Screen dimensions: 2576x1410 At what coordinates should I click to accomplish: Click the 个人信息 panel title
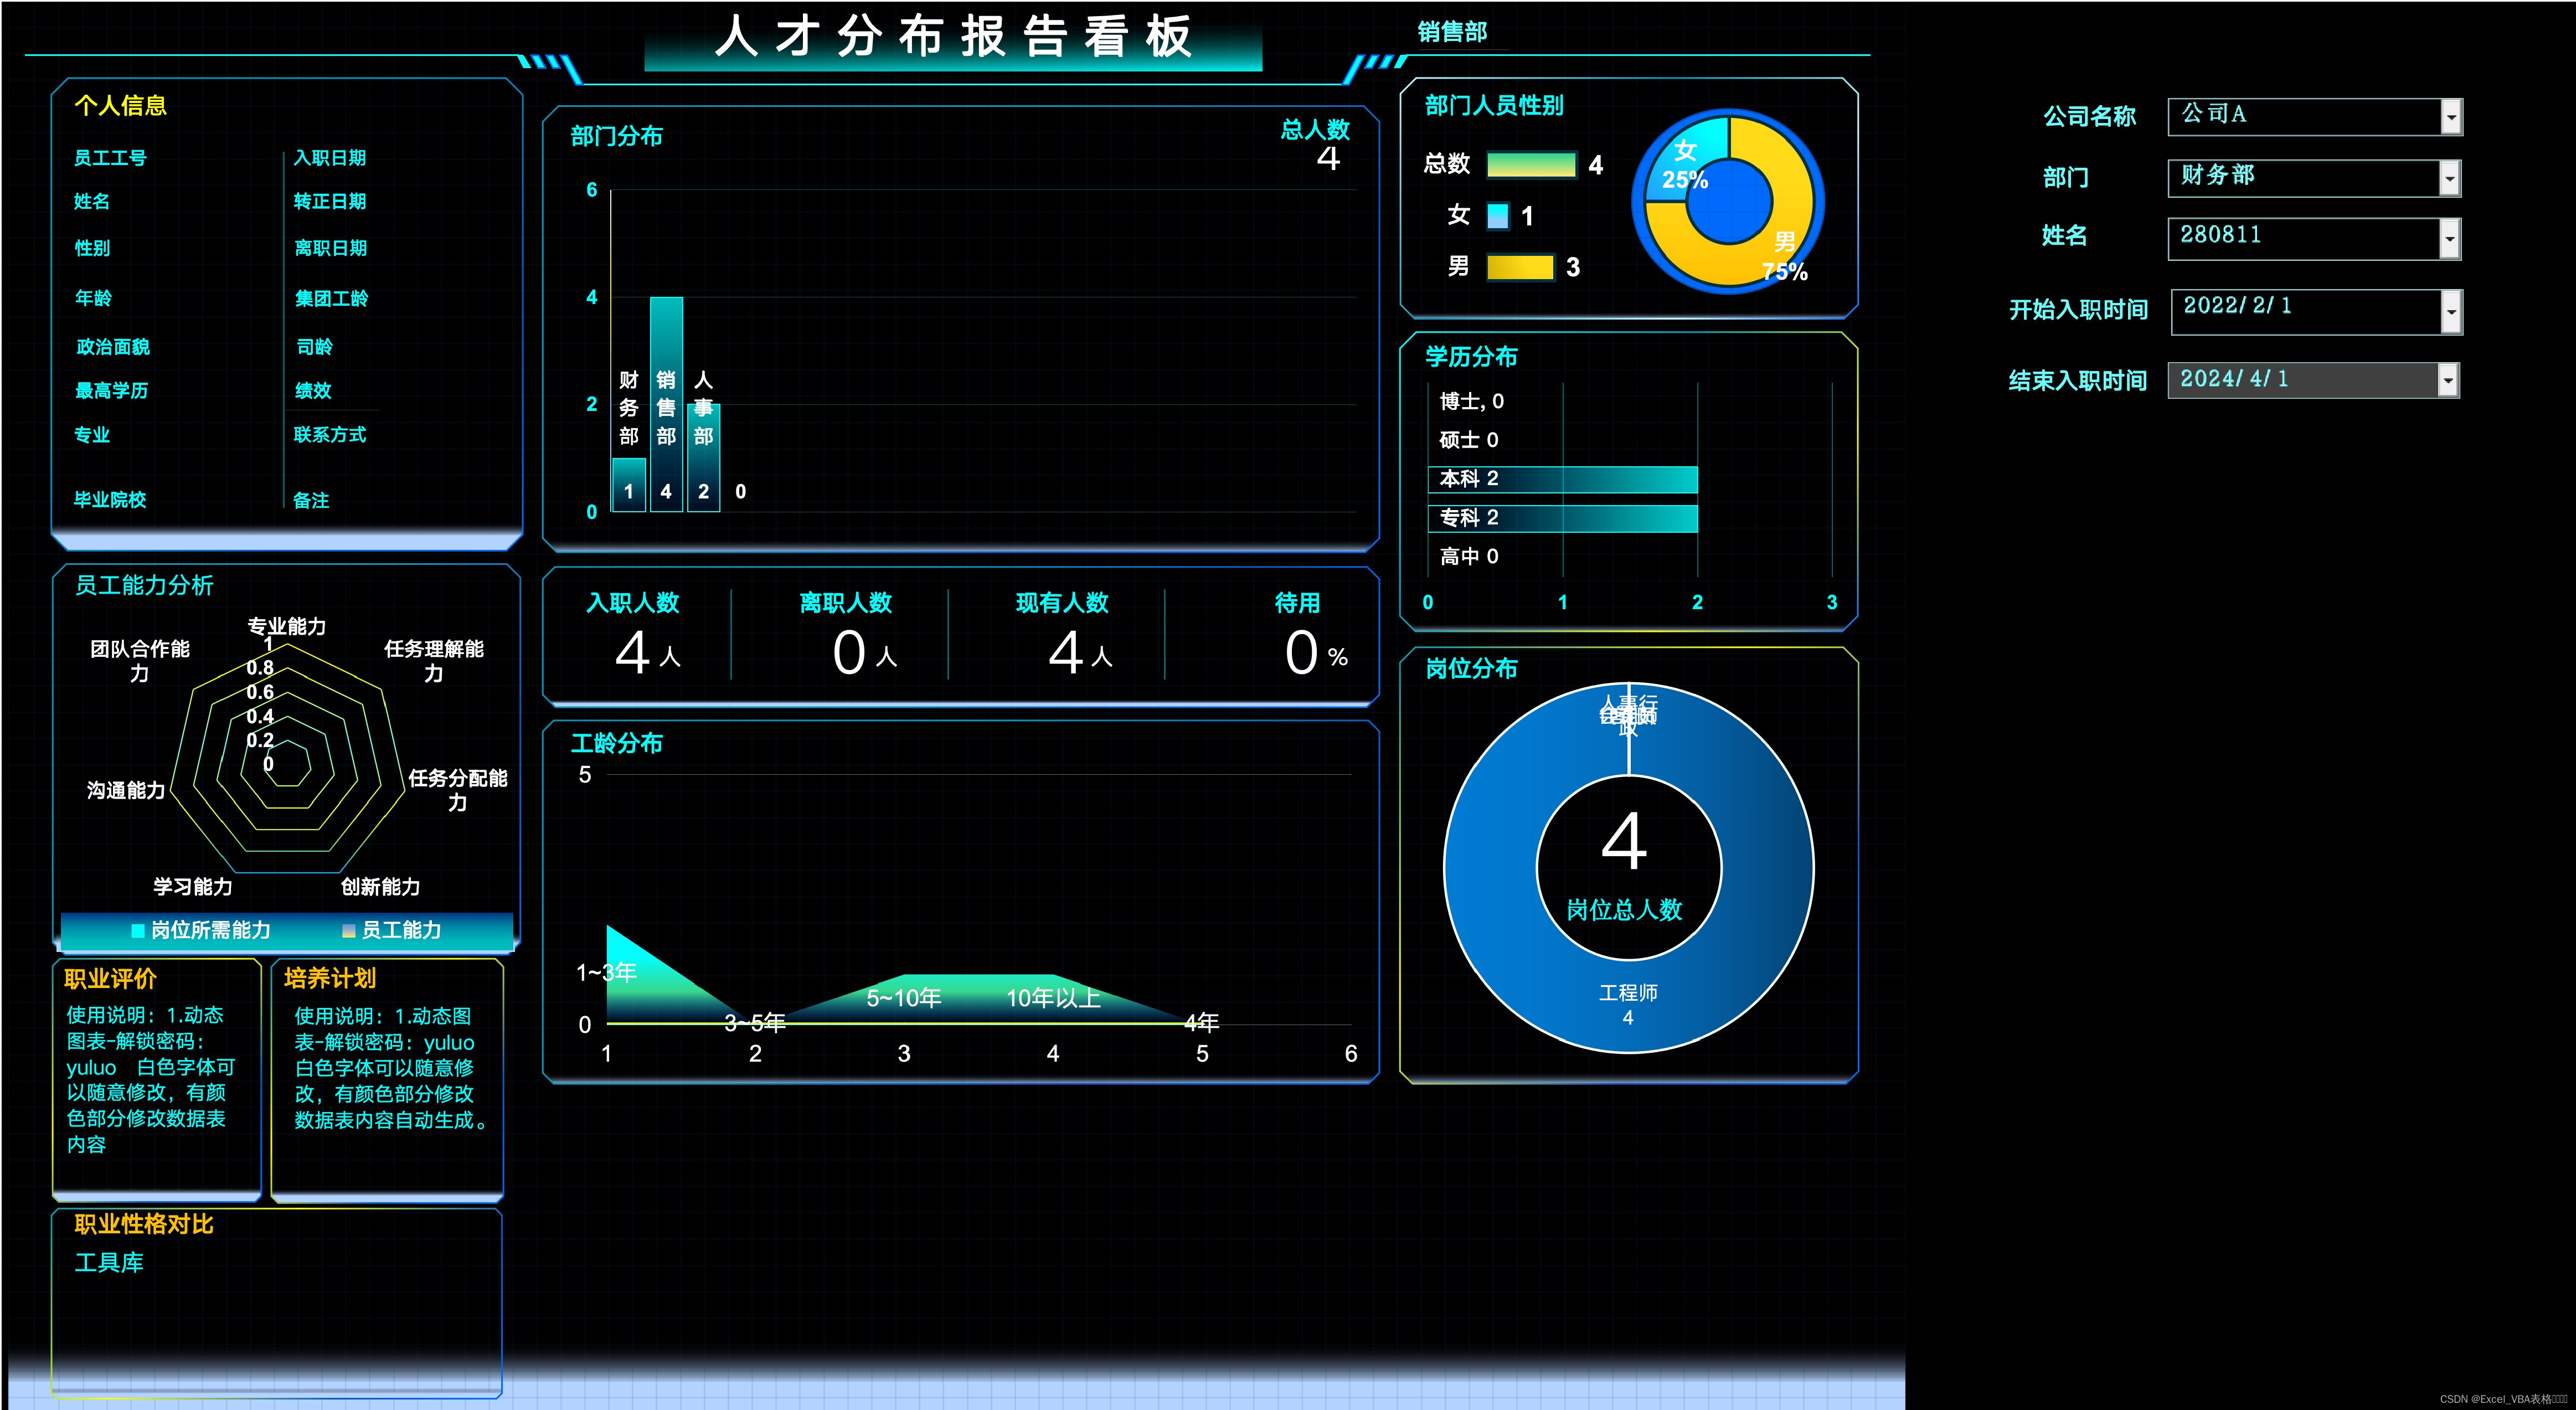click(x=120, y=105)
